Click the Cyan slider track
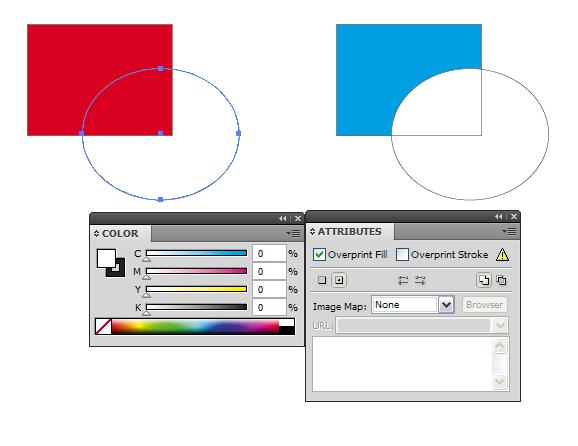This screenshot has height=446, width=578. tap(196, 253)
